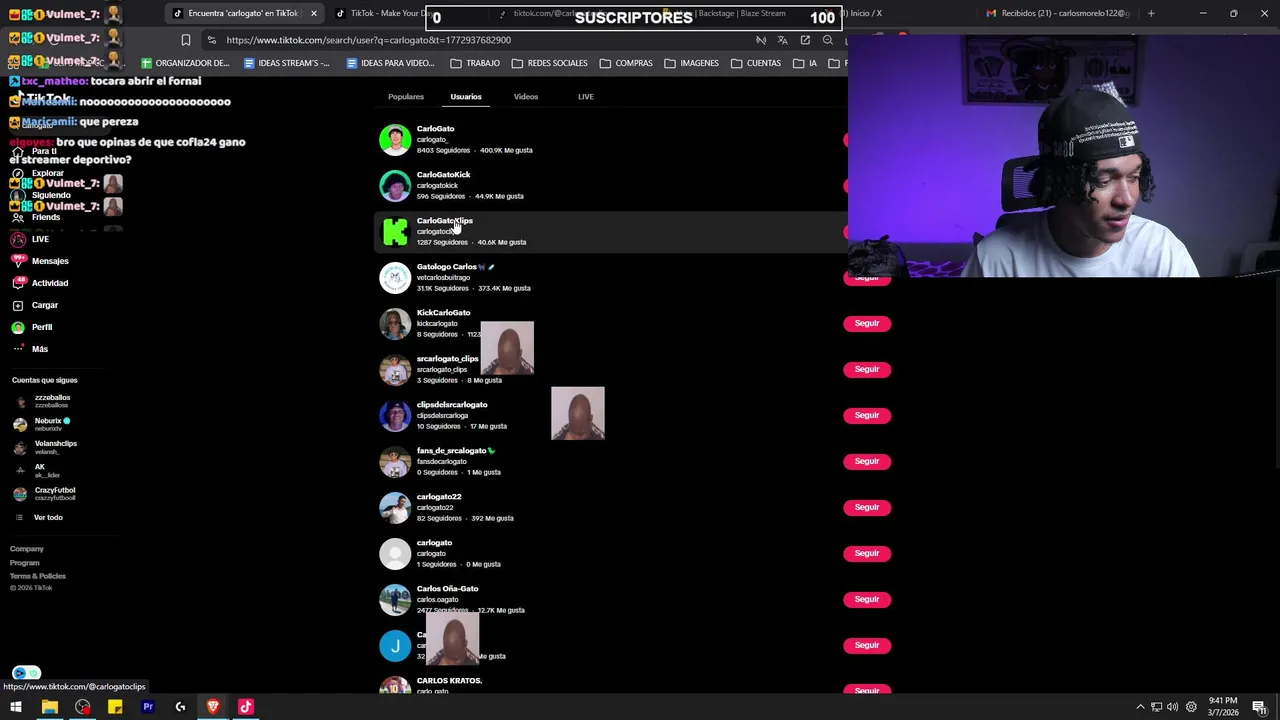Open Mensajes in the TikTok sidebar
The width and height of the screenshot is (1280, 720).
tap(40, 261)
